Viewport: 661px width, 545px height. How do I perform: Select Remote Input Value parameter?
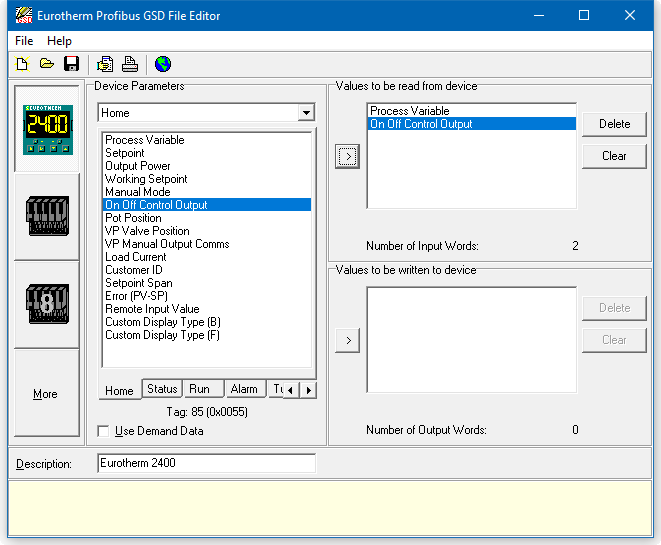tap(207, 309)
